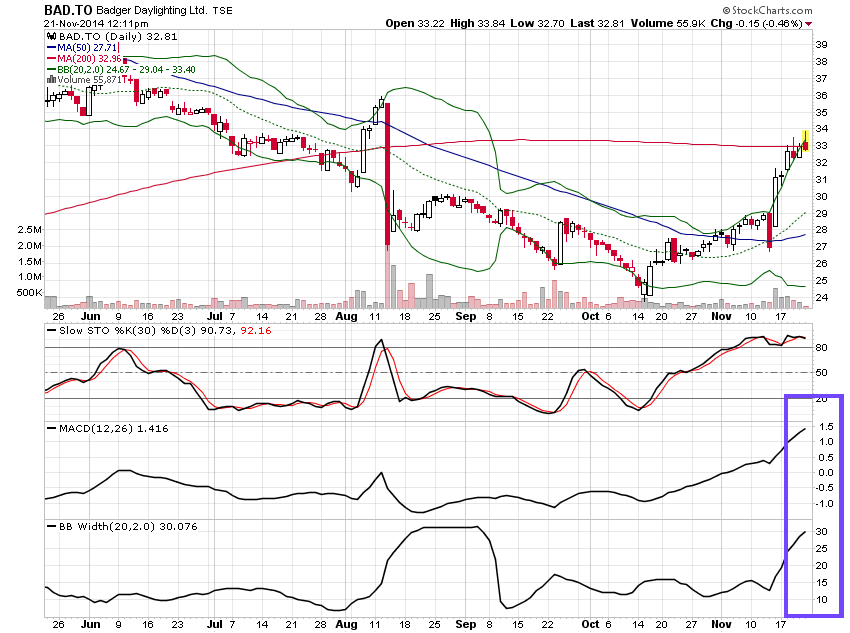850x633 pixels.
Task: Click the 1.5M volume axis label
Action: pyautogui.click(x=29, y=262)
